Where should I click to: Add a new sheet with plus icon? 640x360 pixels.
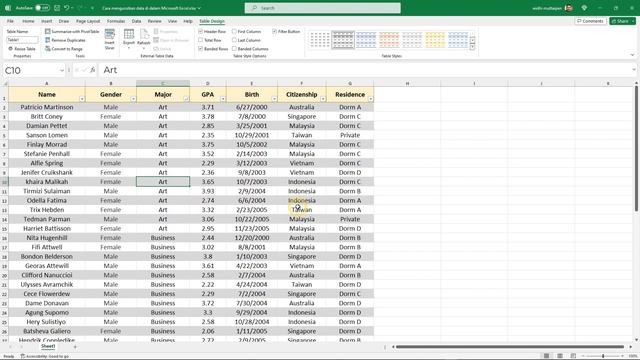point(75,347)
